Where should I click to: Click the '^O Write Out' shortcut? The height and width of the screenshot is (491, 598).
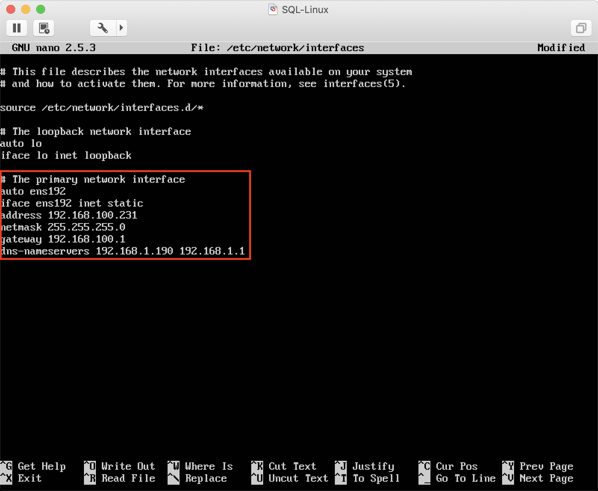click(x=119, y=466)
